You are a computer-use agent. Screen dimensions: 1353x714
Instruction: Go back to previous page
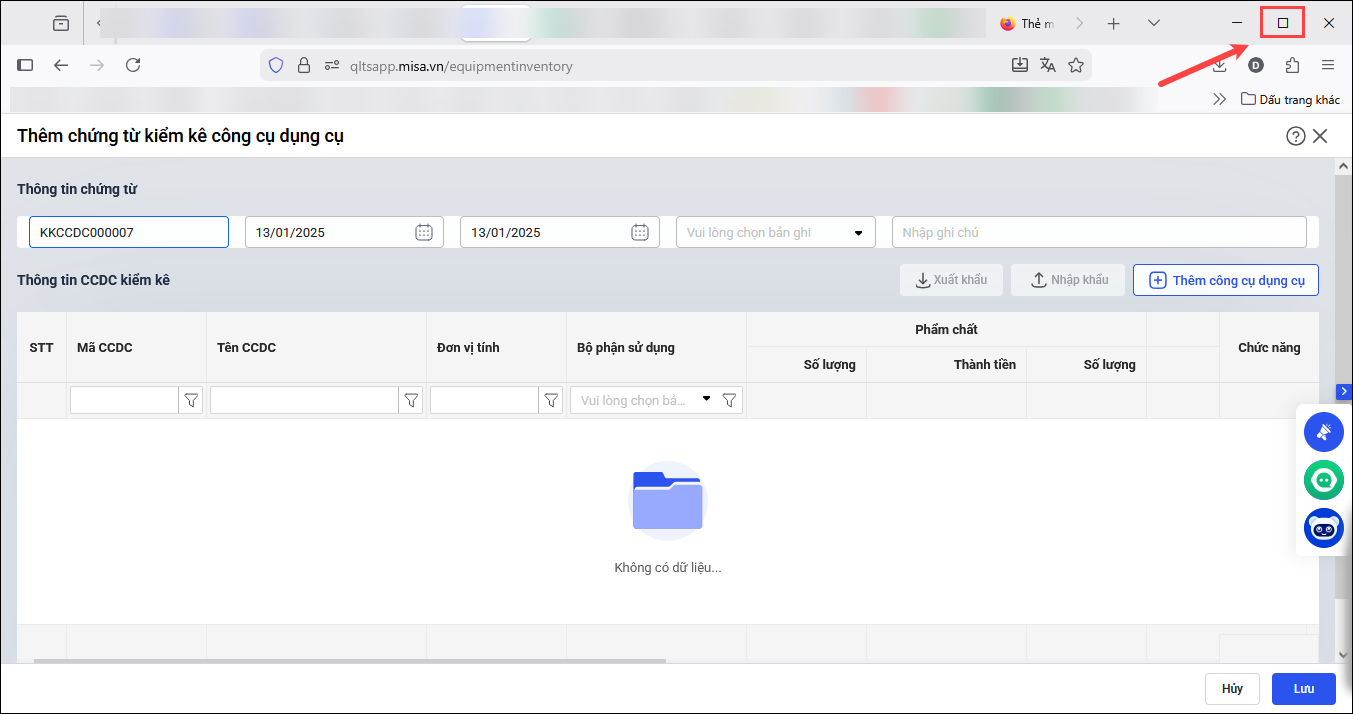coord(61,65)
